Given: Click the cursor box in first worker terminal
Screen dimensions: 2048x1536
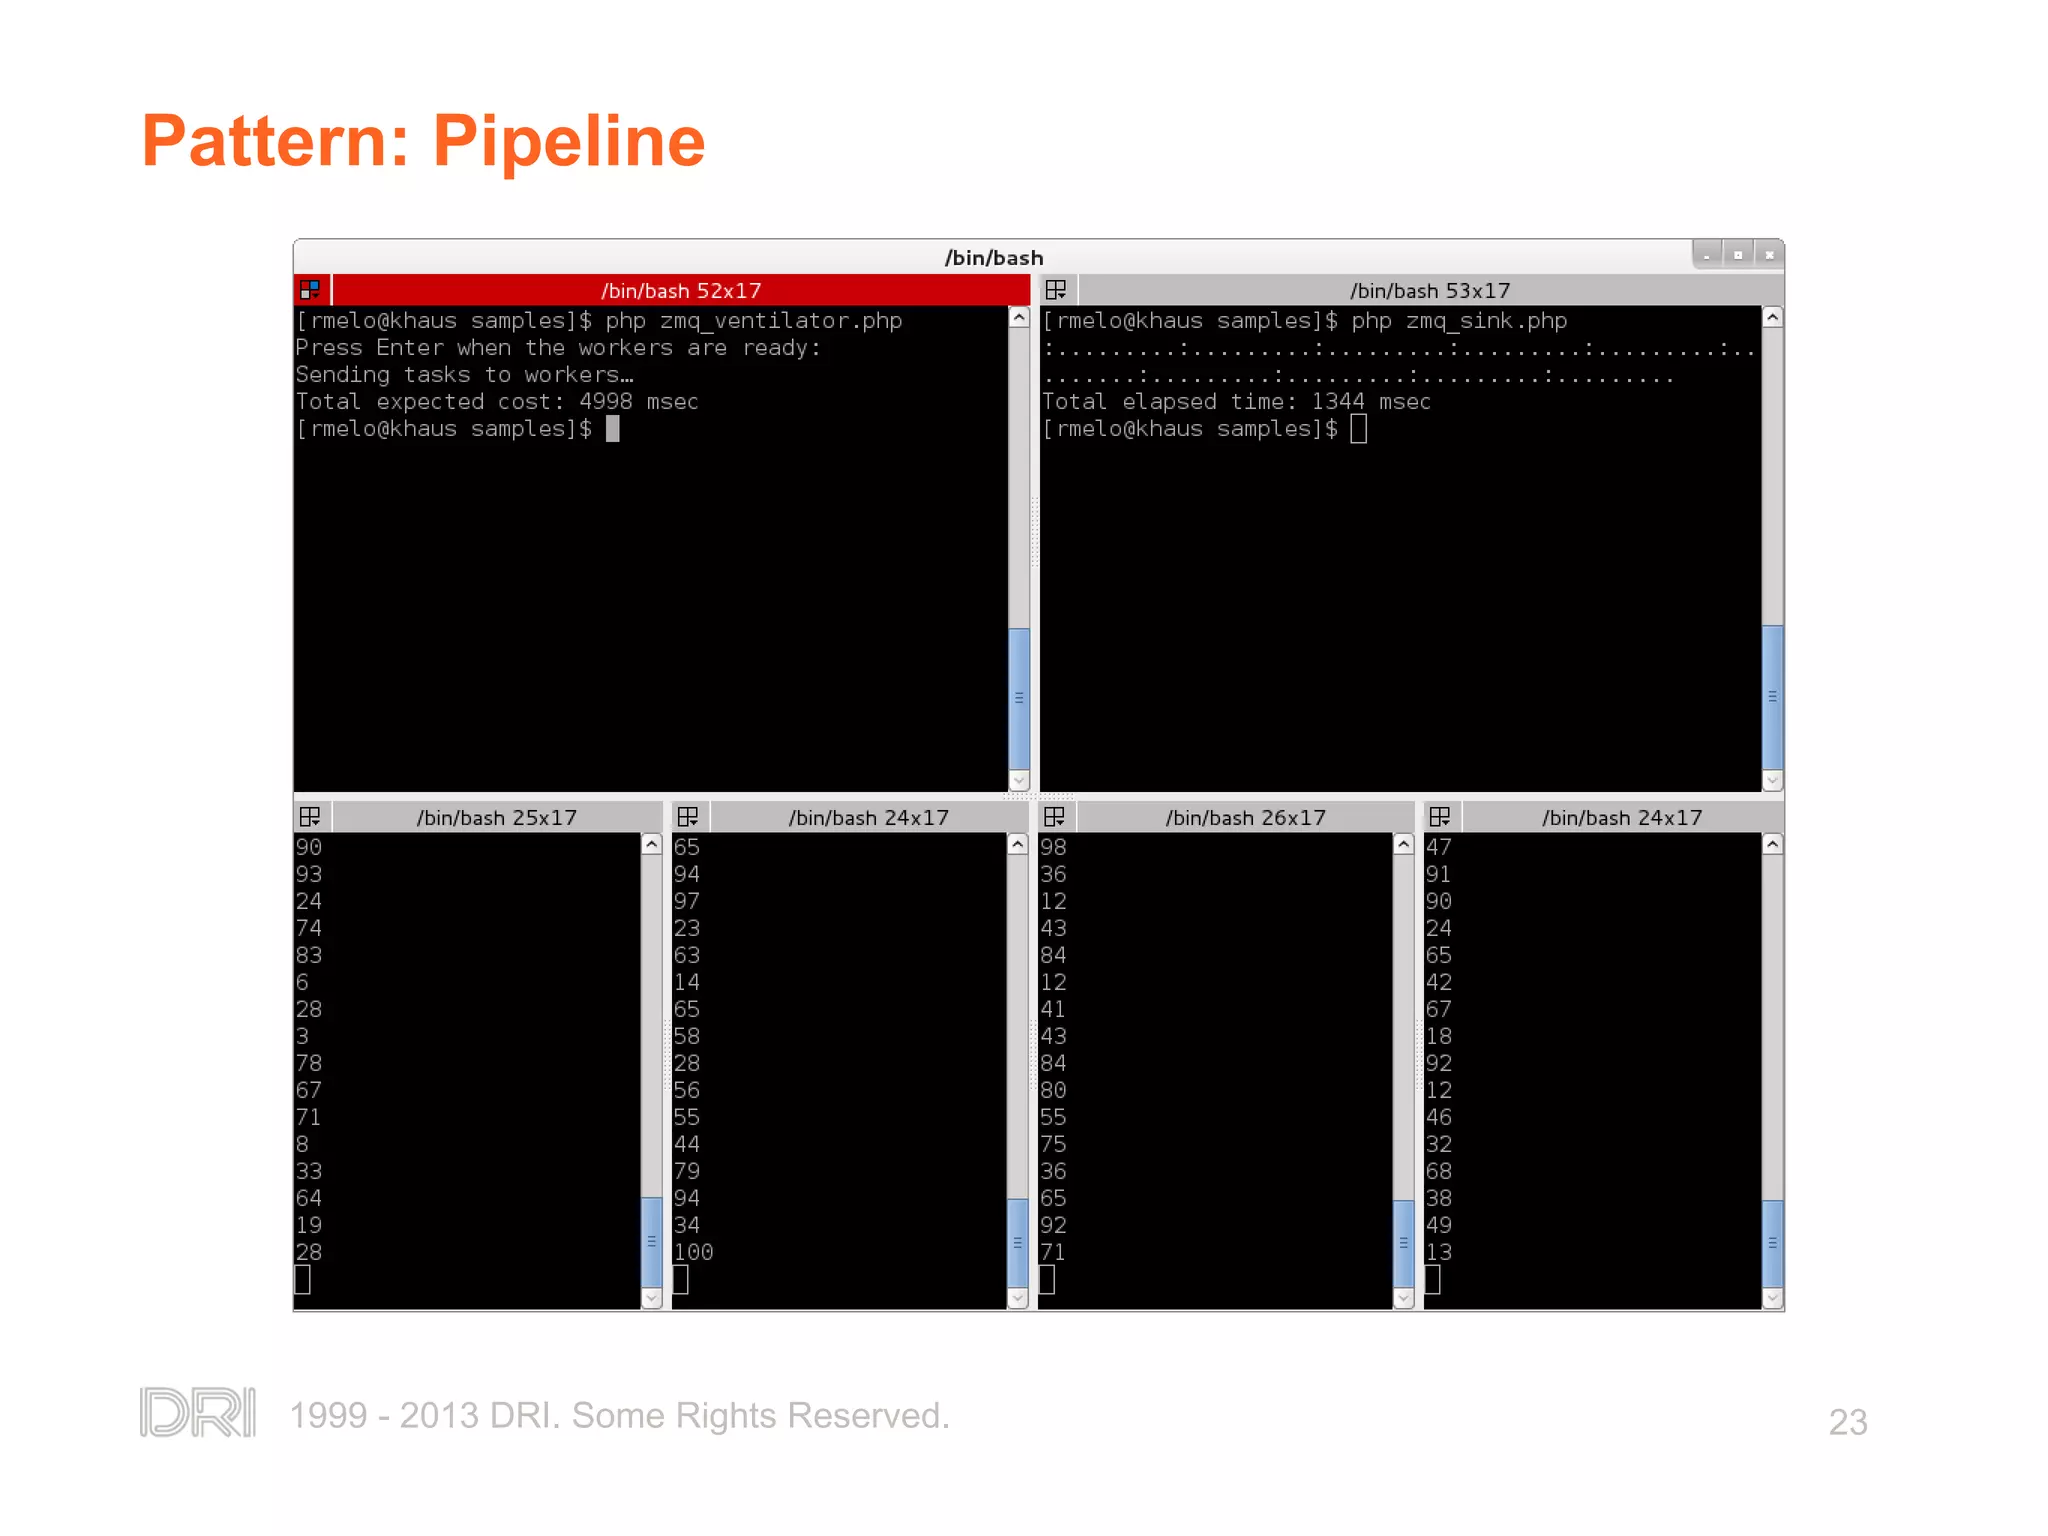Looking at the screenshot, I should point(303,1280).
